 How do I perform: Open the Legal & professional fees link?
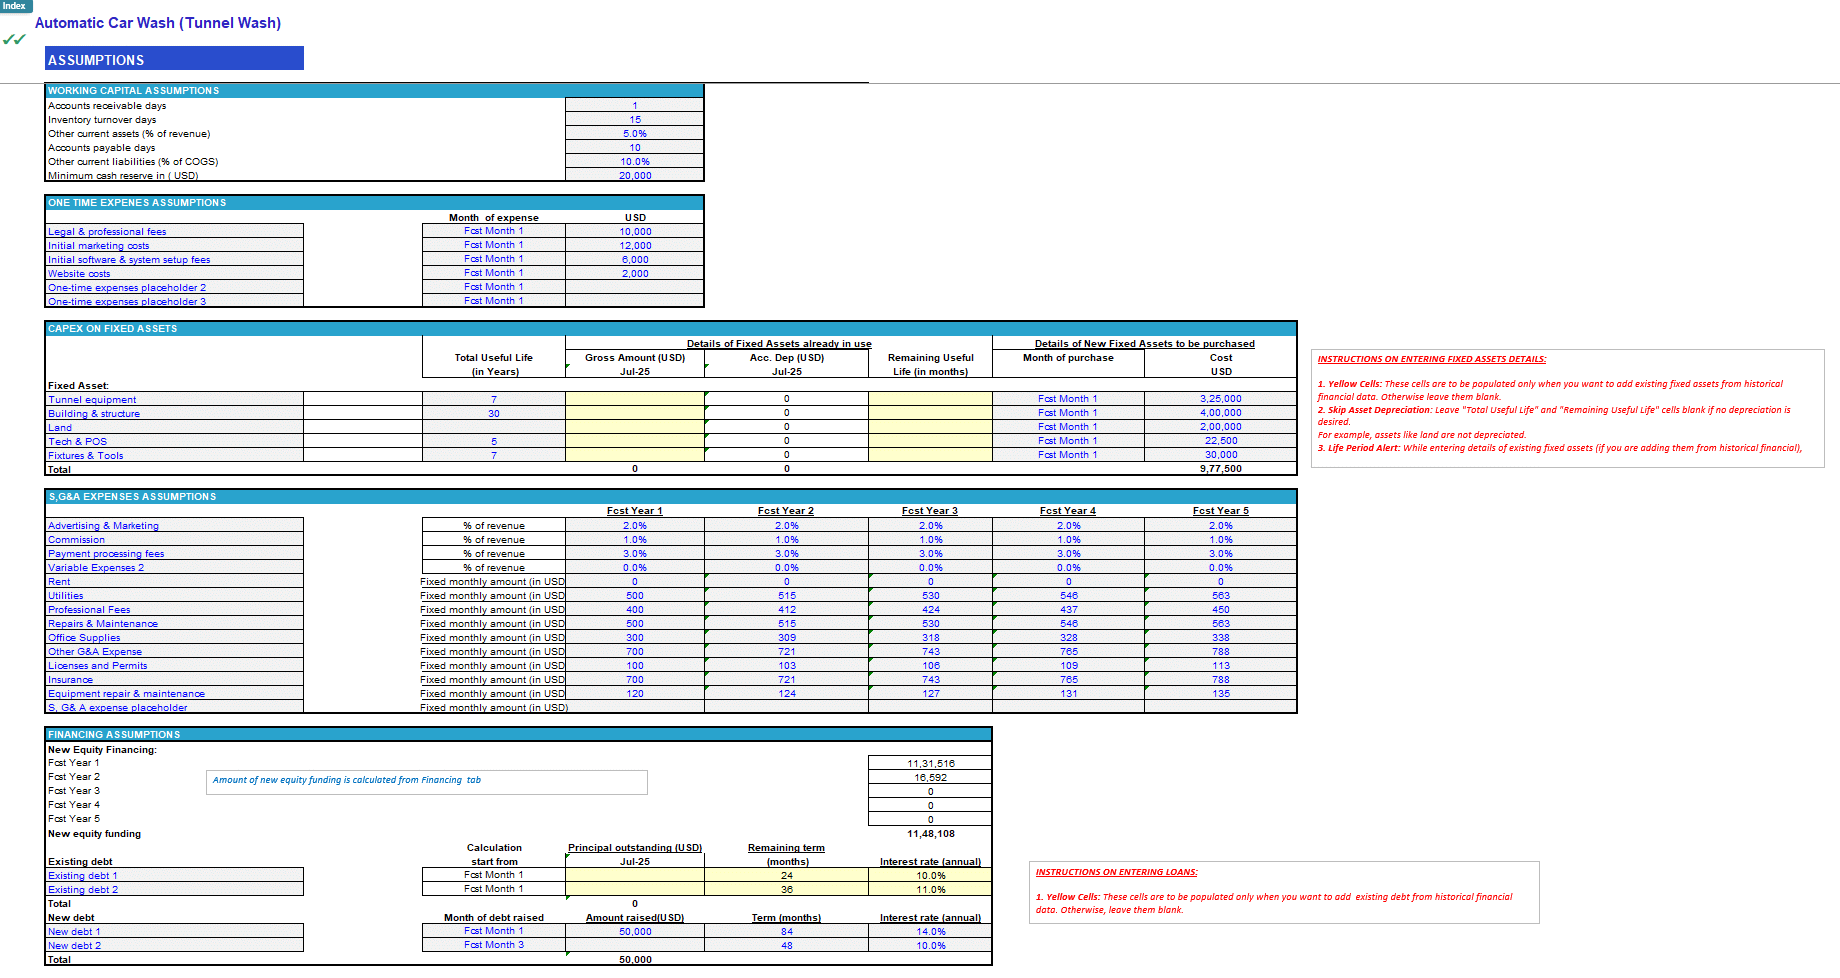click(107, 232)
